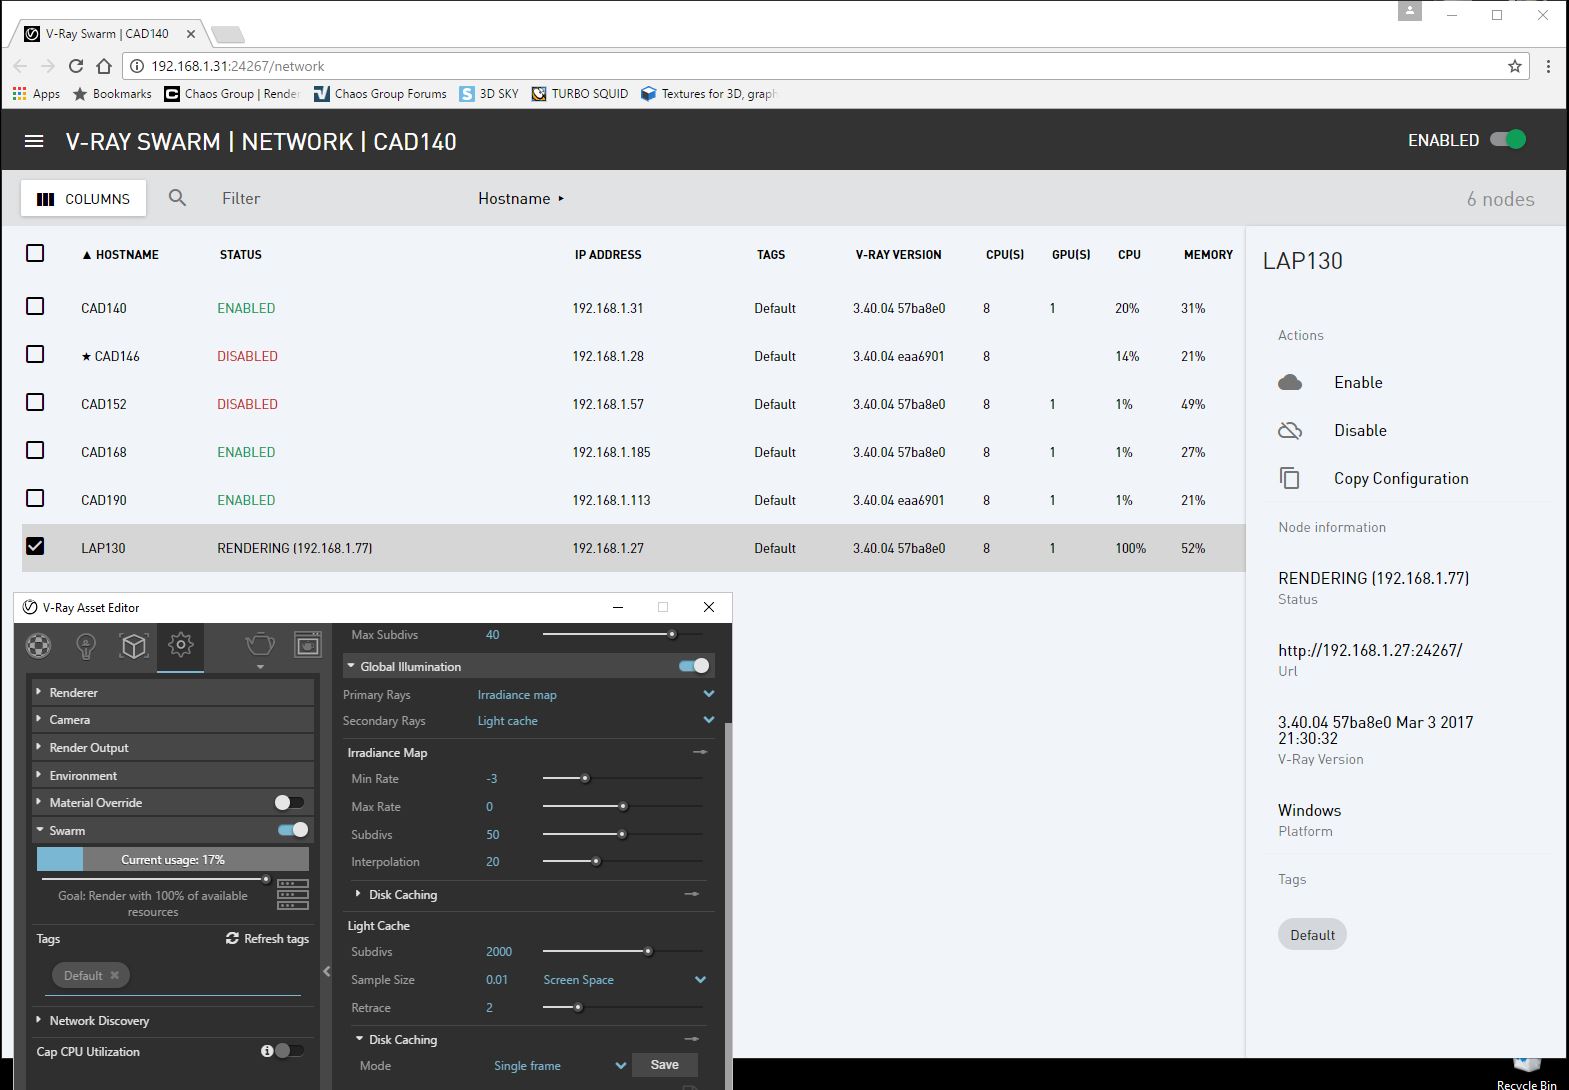Check the CAD168 row checkbox
Image resolution: width=1569 pixels, height=1090 pixels.
pos(35,450)
